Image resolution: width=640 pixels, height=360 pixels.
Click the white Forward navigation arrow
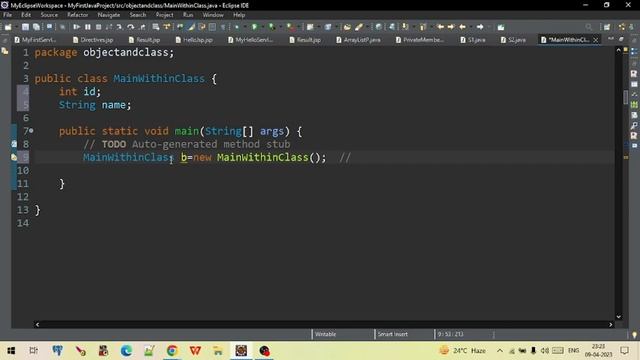click(480, 27)
